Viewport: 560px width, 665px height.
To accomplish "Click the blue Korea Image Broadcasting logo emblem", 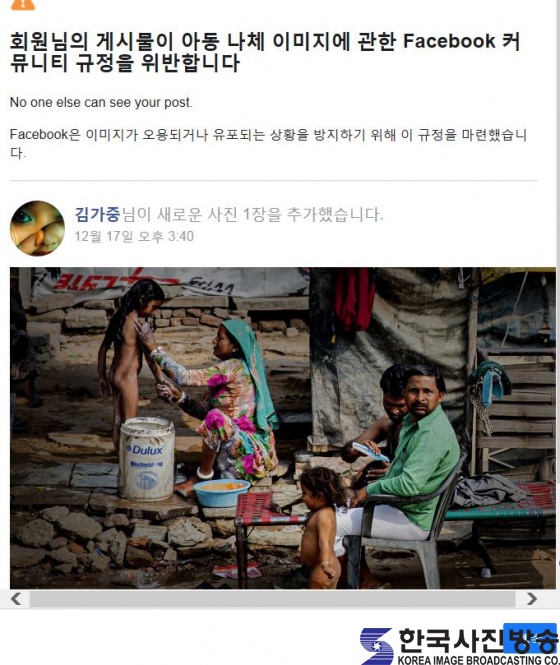I will pyautogui.click(x=376, y=645).
